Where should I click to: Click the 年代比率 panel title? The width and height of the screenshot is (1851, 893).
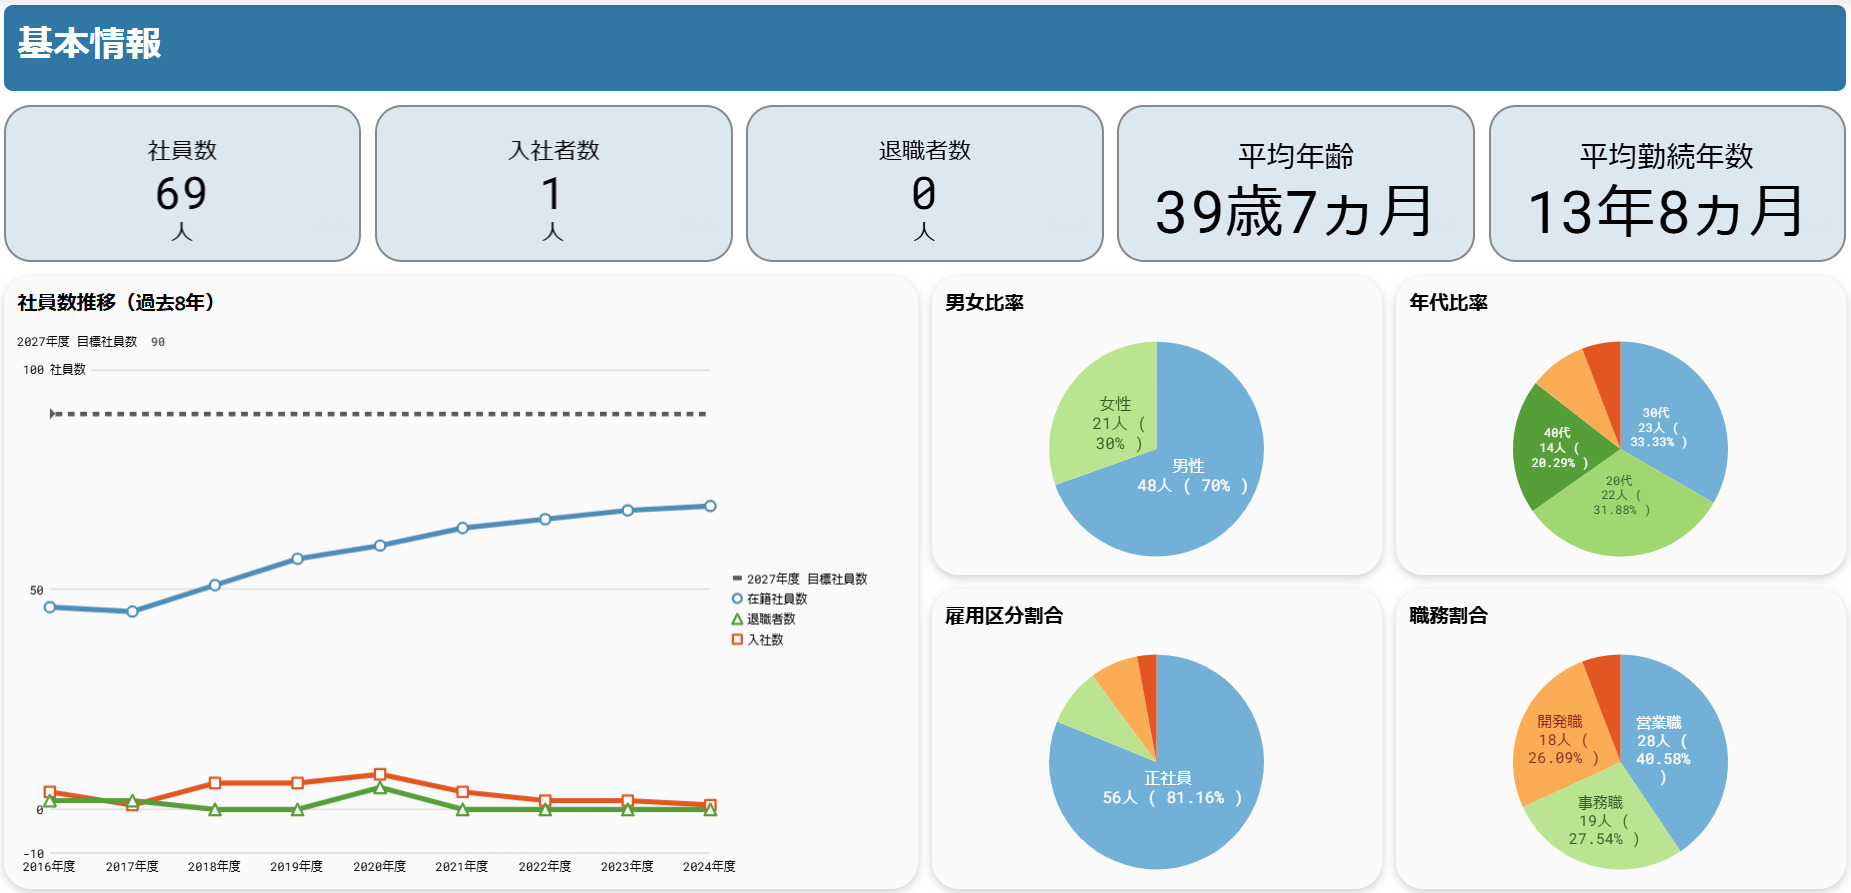pyautogui.click(x=1448, y=302)
